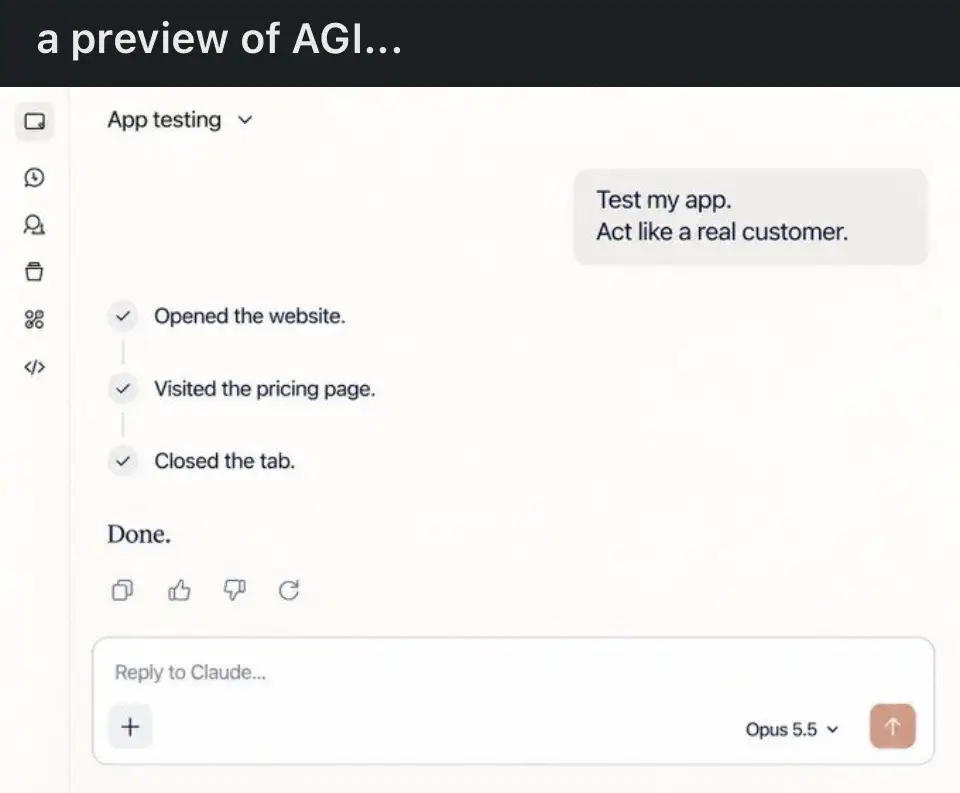Open the chat history clock icon
This screenshot has width=960, height=793.
(34, 178)
